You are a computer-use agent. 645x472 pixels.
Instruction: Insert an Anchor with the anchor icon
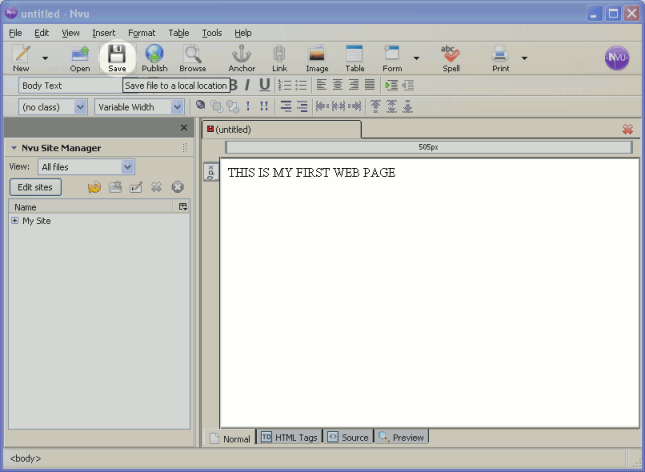coord(241,58)
